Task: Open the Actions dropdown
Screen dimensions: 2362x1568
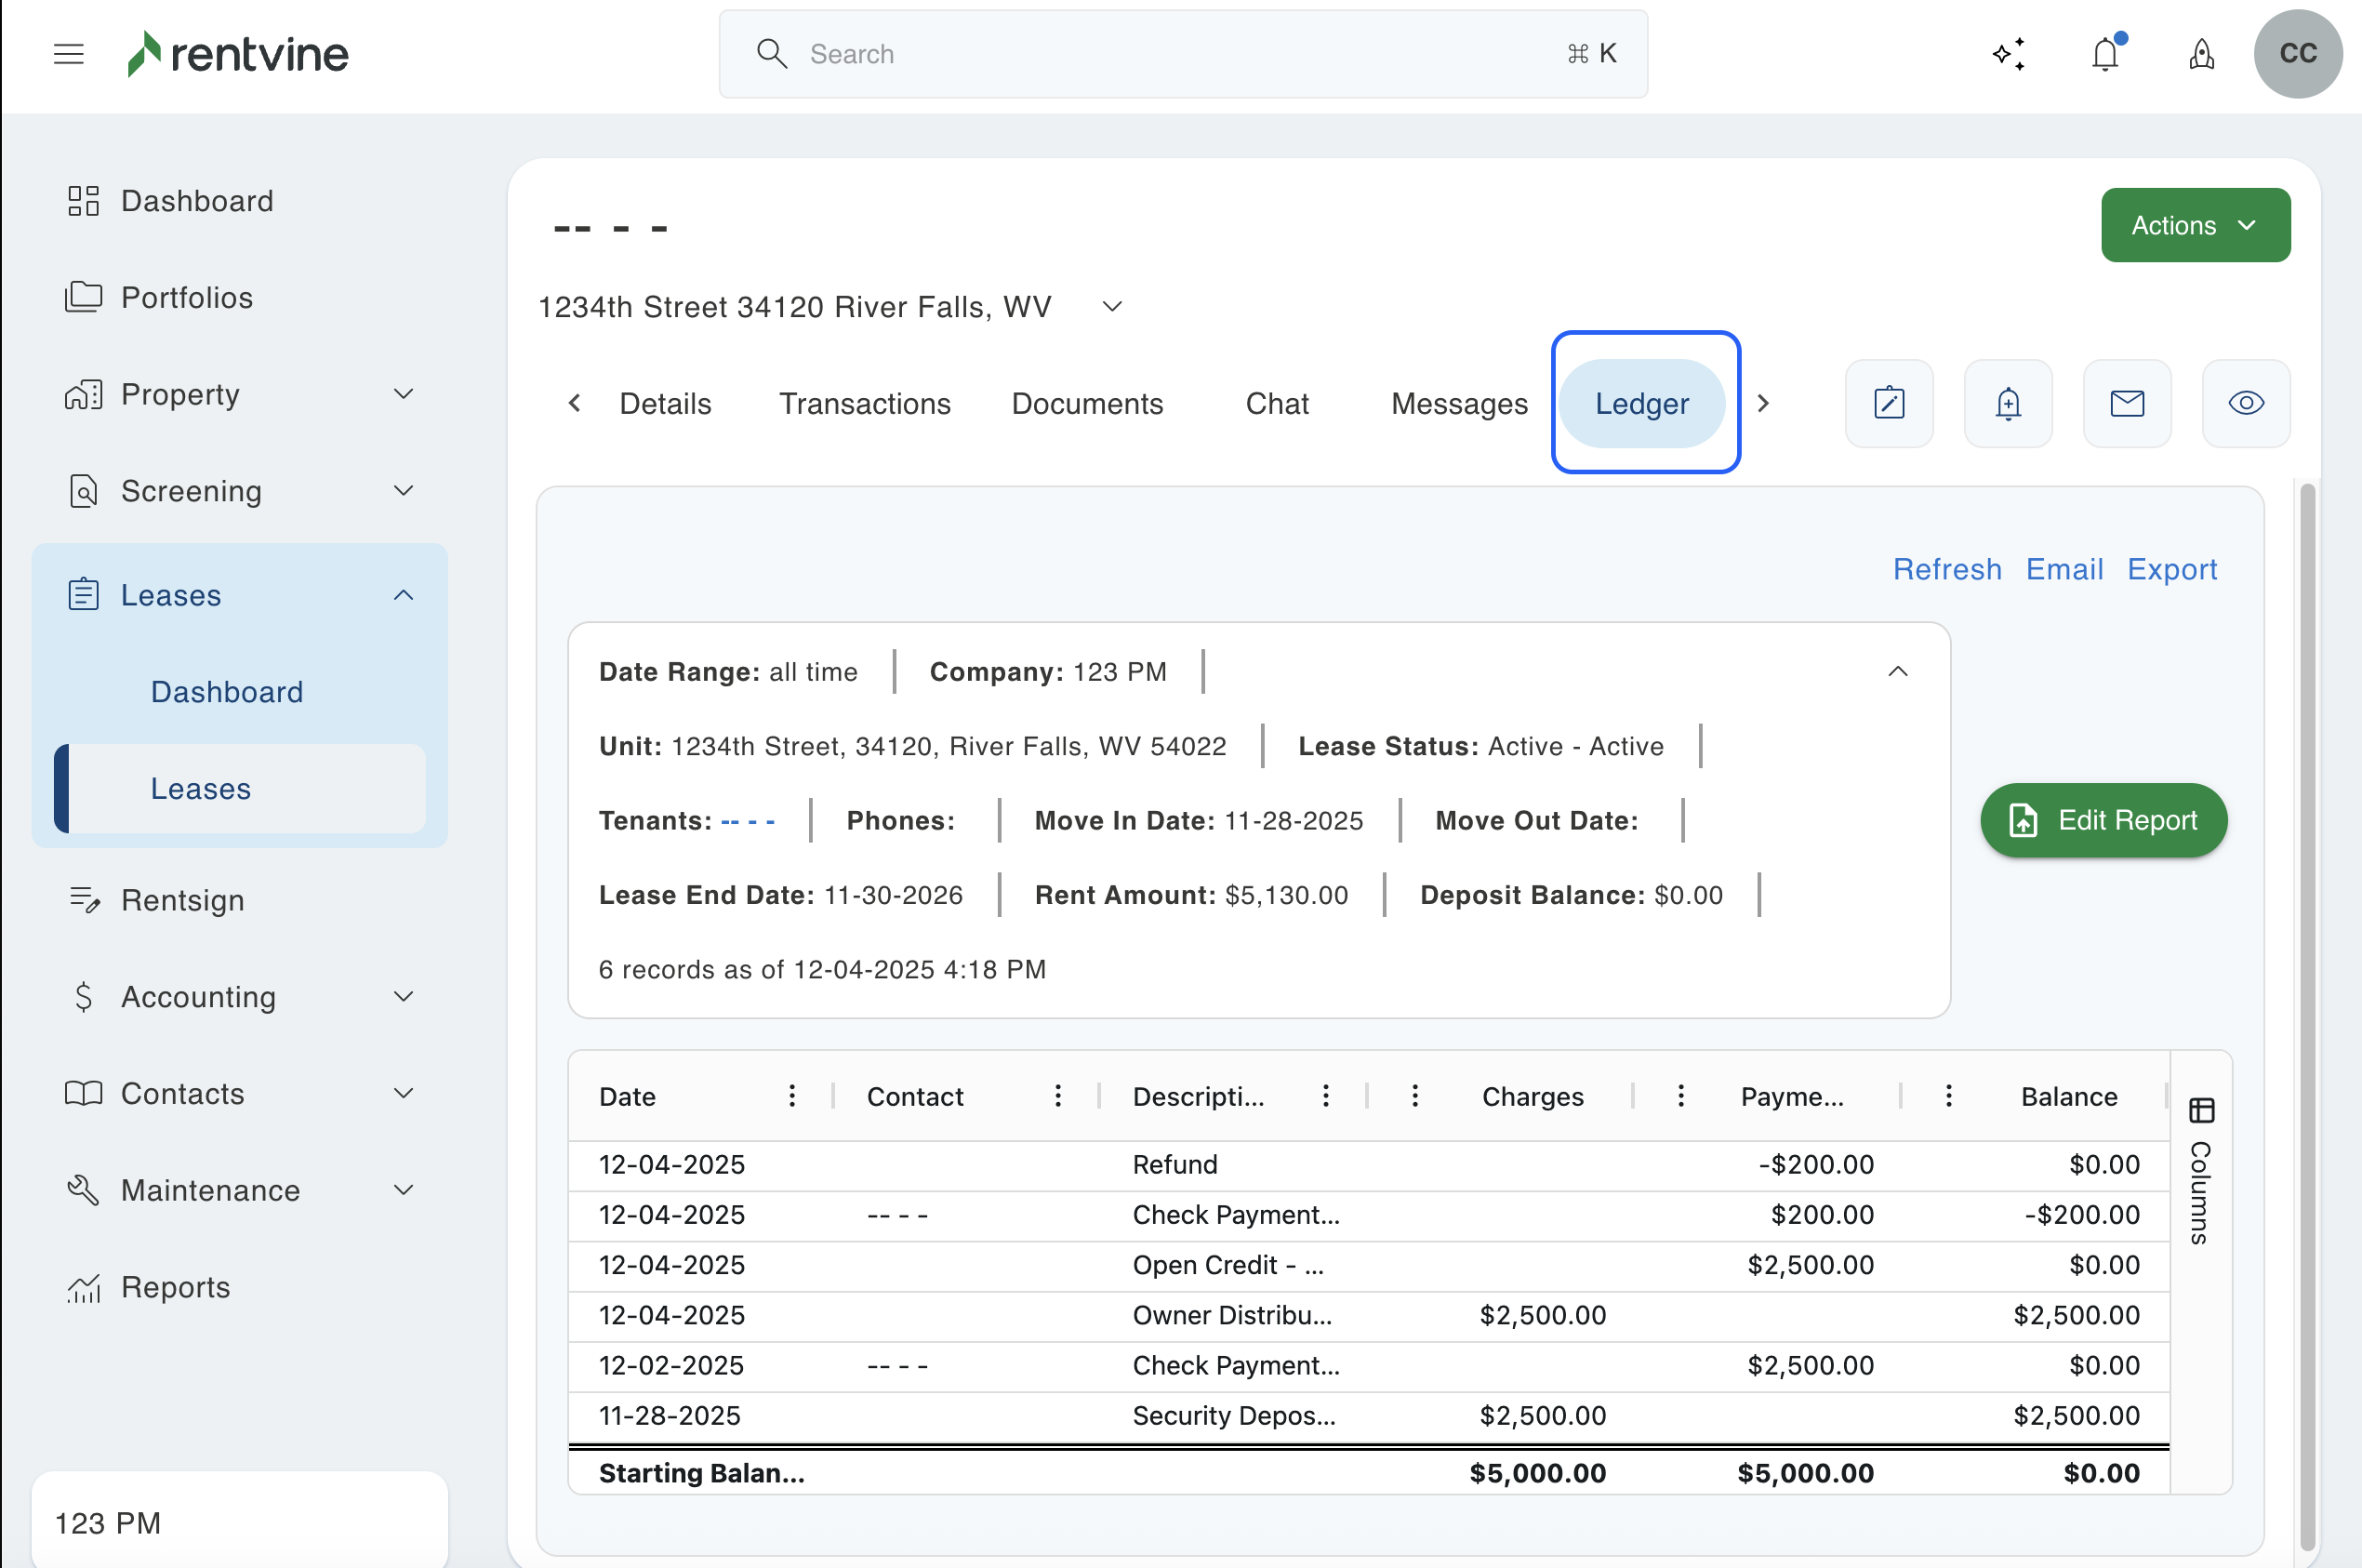Action: pyautogui.click(x=2194, y=225)
